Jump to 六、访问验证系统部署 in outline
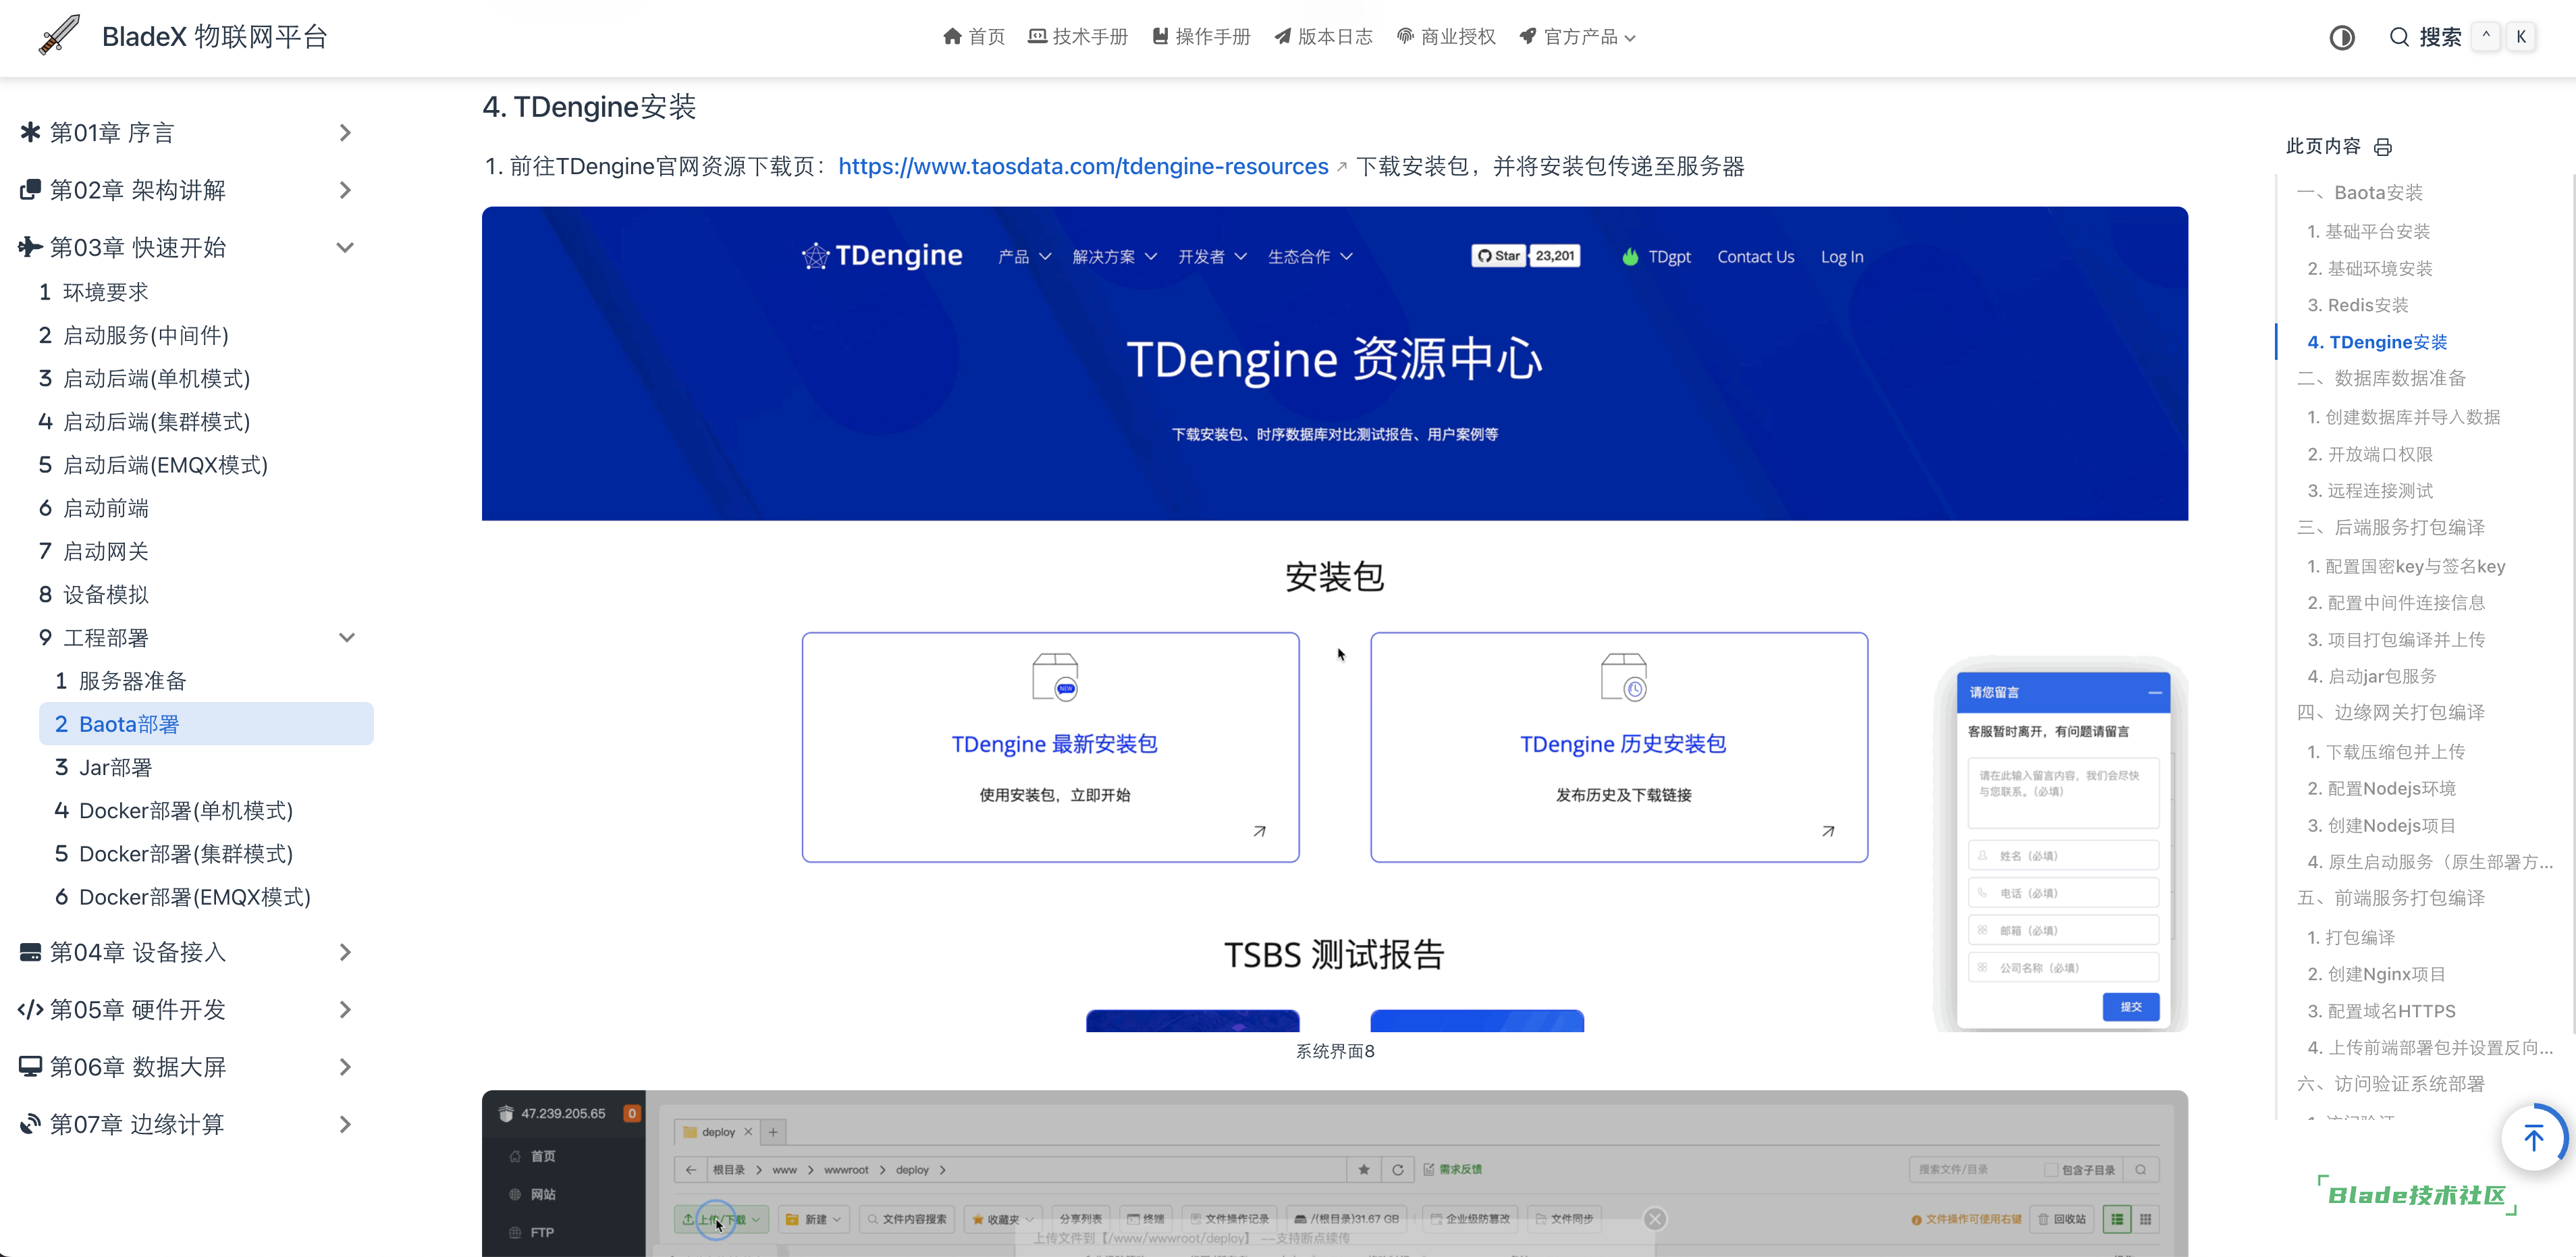Screen dimensions: 2576x1257 (2391, 1084)
